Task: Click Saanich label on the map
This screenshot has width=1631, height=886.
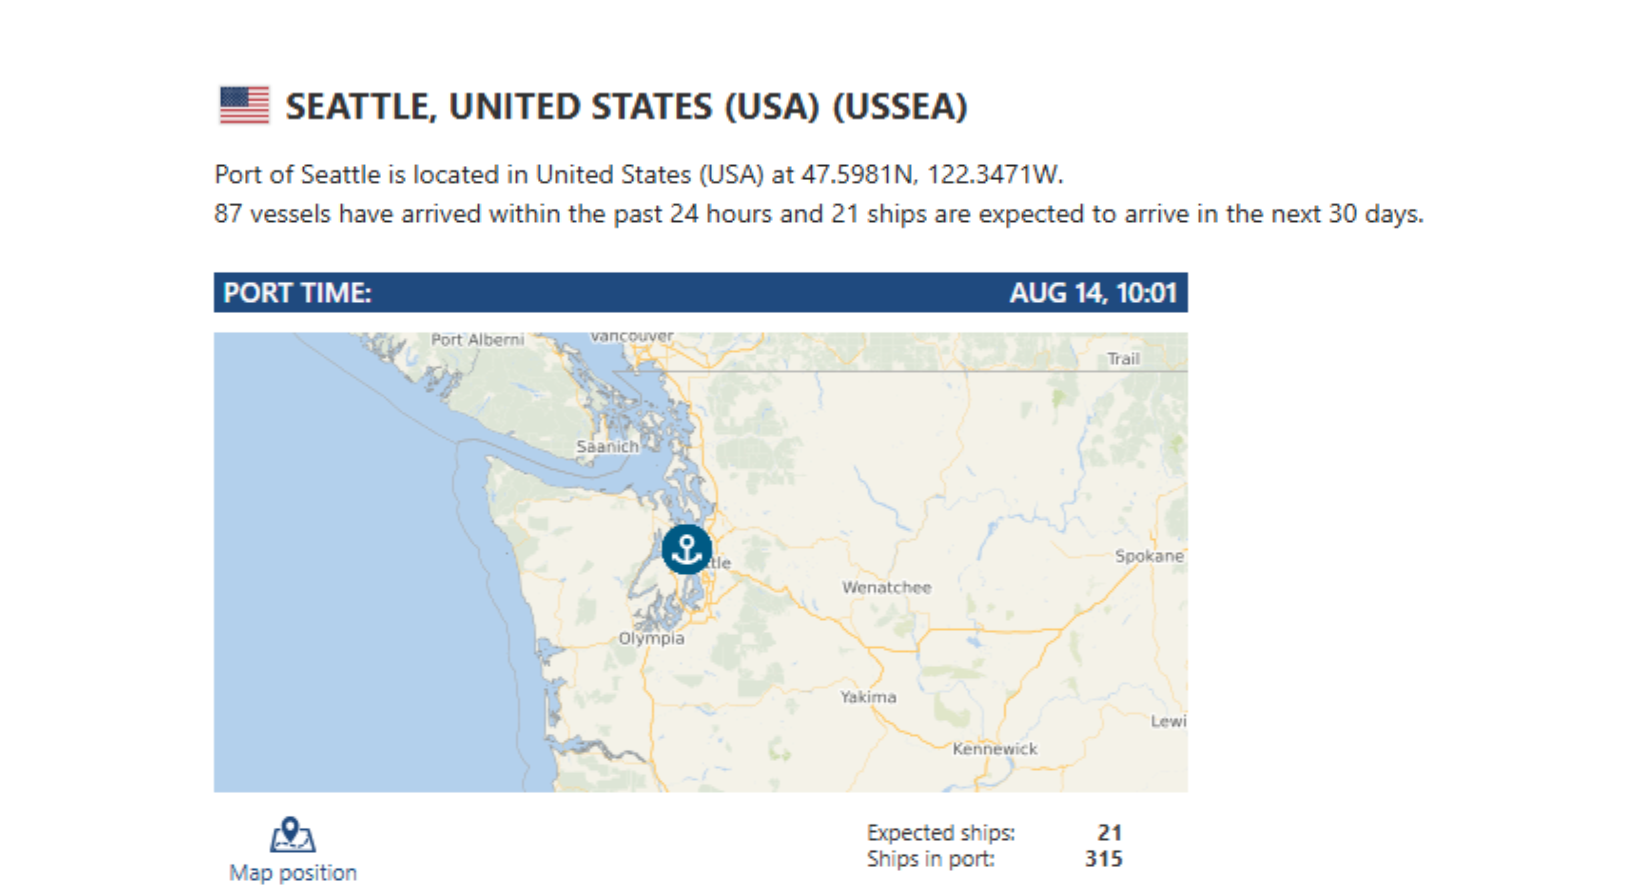Action: pos(607,447)
